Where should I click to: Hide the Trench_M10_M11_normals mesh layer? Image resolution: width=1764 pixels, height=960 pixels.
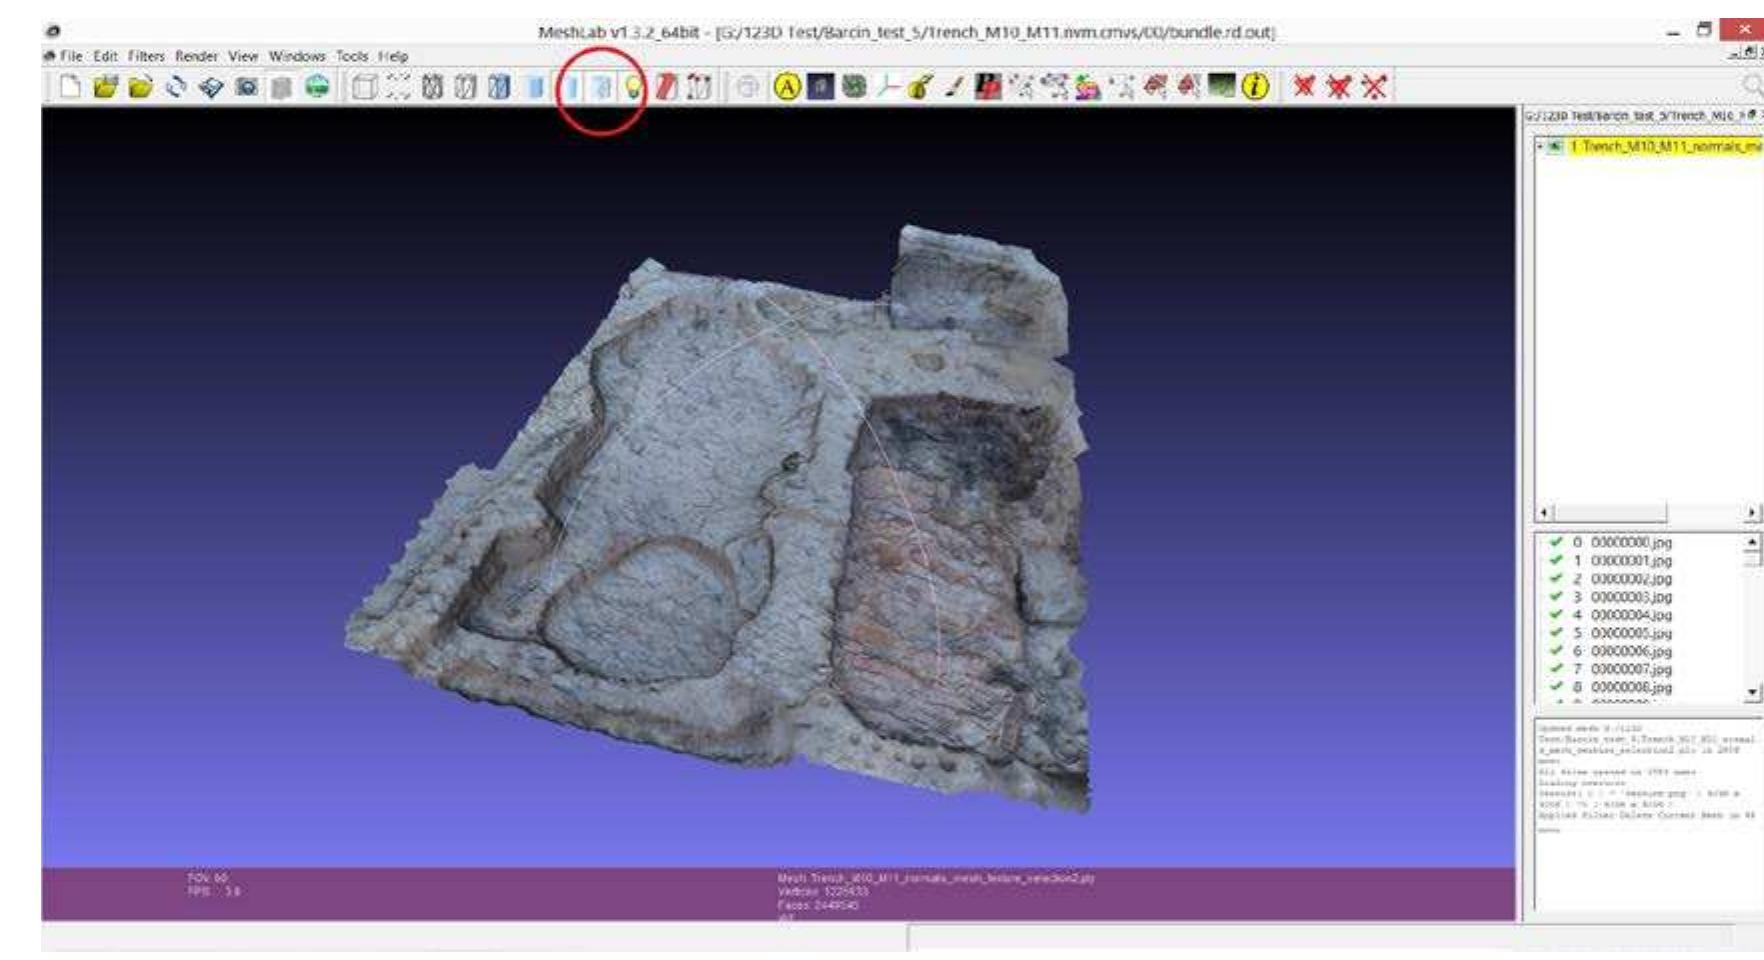pyautogui.click(x=1554, y=146)
